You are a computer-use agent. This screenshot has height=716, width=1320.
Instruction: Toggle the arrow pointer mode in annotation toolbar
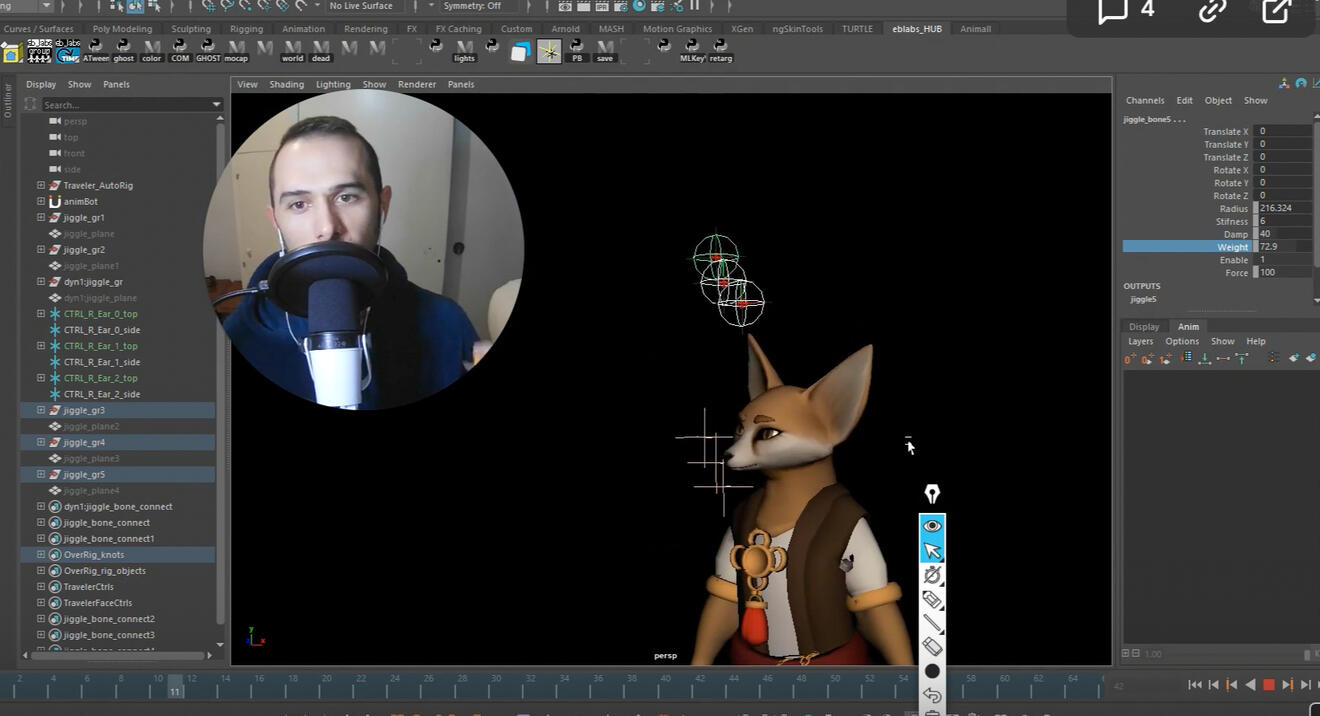click(932, 551)
